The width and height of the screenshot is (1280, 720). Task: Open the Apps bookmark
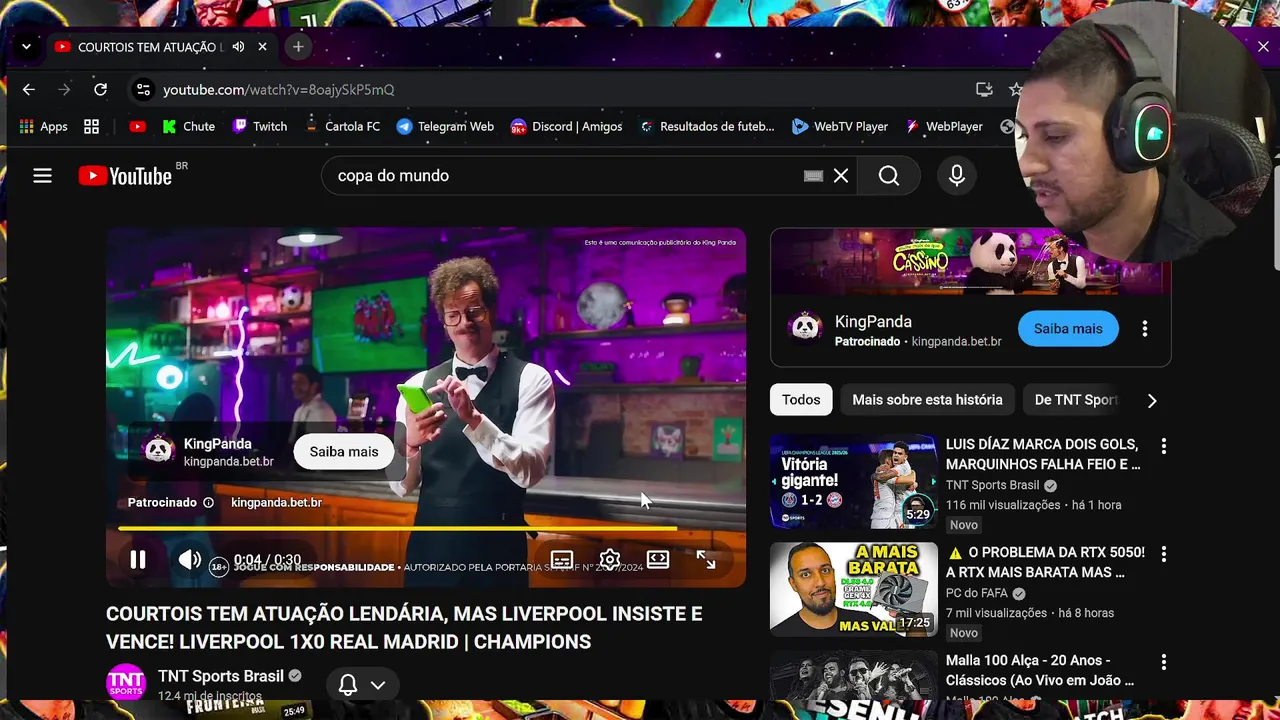click(43, 127)
